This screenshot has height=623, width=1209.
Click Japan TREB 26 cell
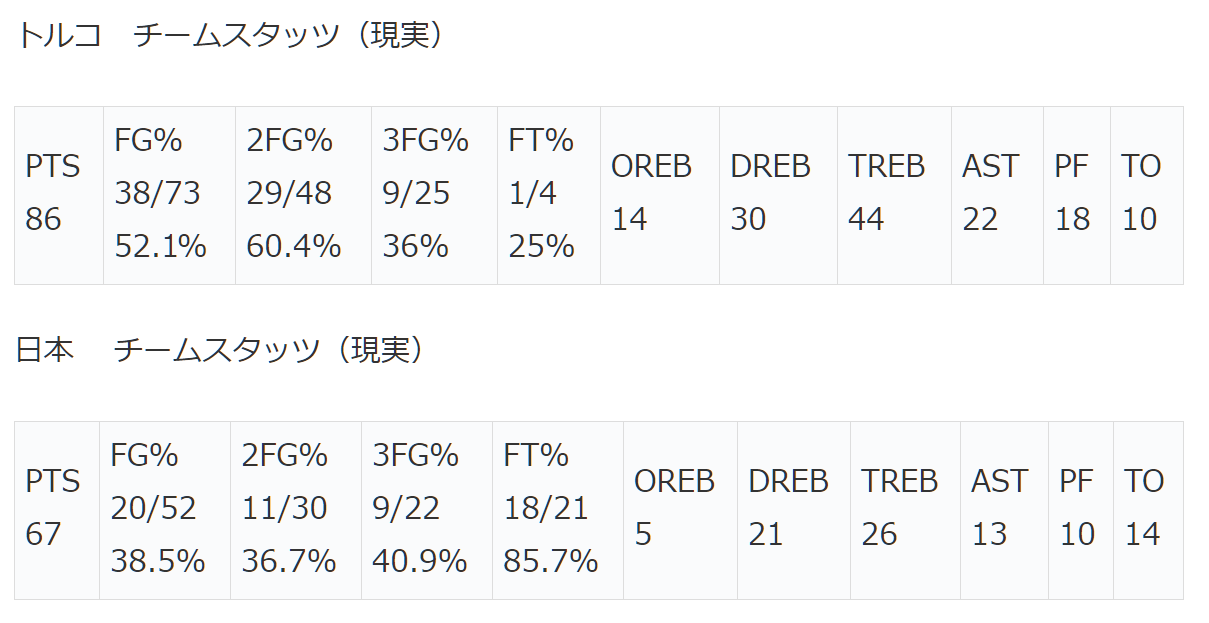pyautogui.click(x=906, y=510)
